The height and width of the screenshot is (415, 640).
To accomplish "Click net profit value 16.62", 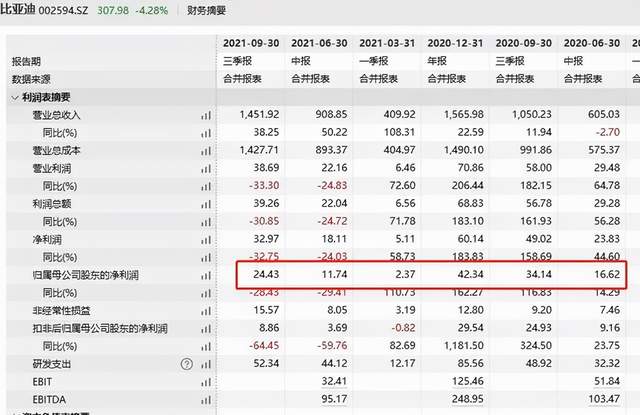I will coord(607,274).
